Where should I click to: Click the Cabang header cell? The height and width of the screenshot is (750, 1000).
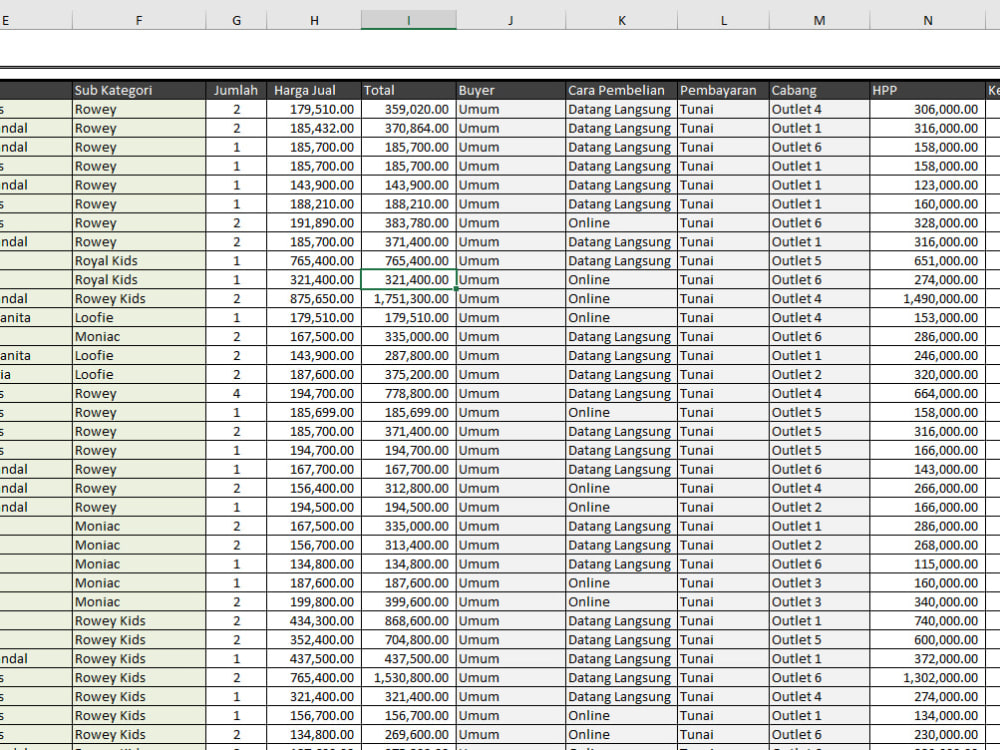tap(820, 91)
